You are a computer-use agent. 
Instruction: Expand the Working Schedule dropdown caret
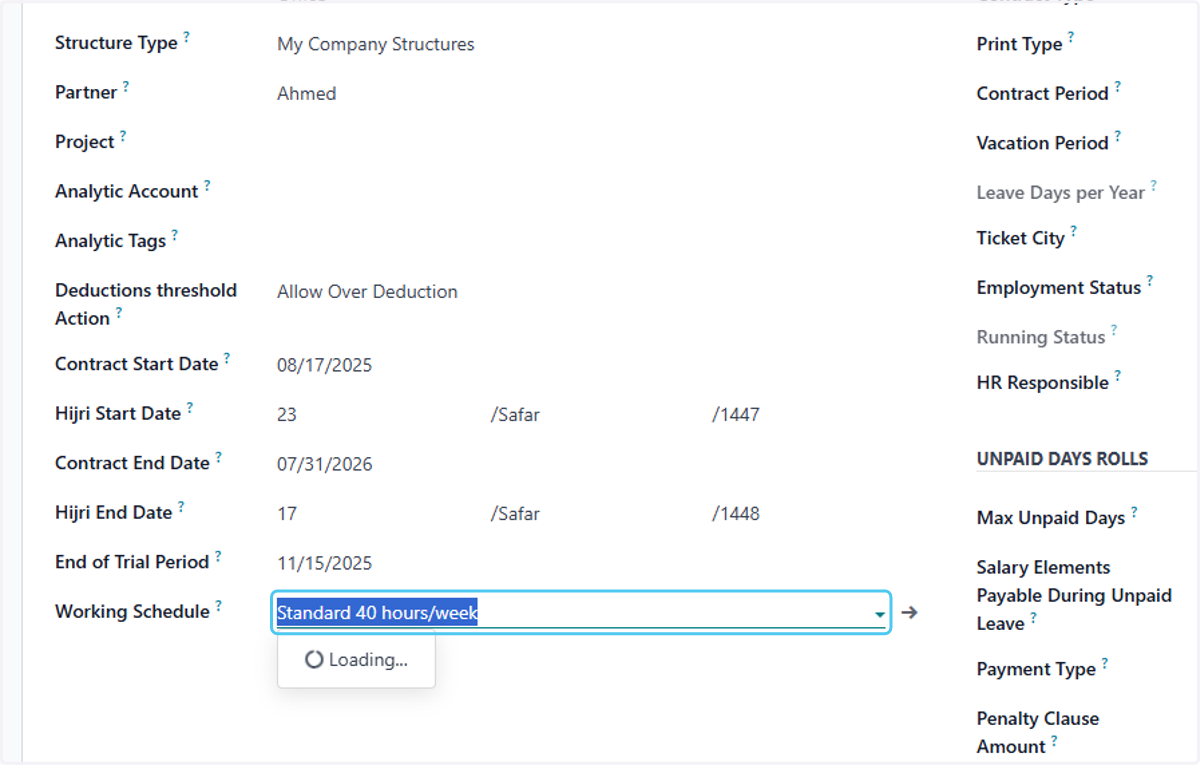(880, 614)
